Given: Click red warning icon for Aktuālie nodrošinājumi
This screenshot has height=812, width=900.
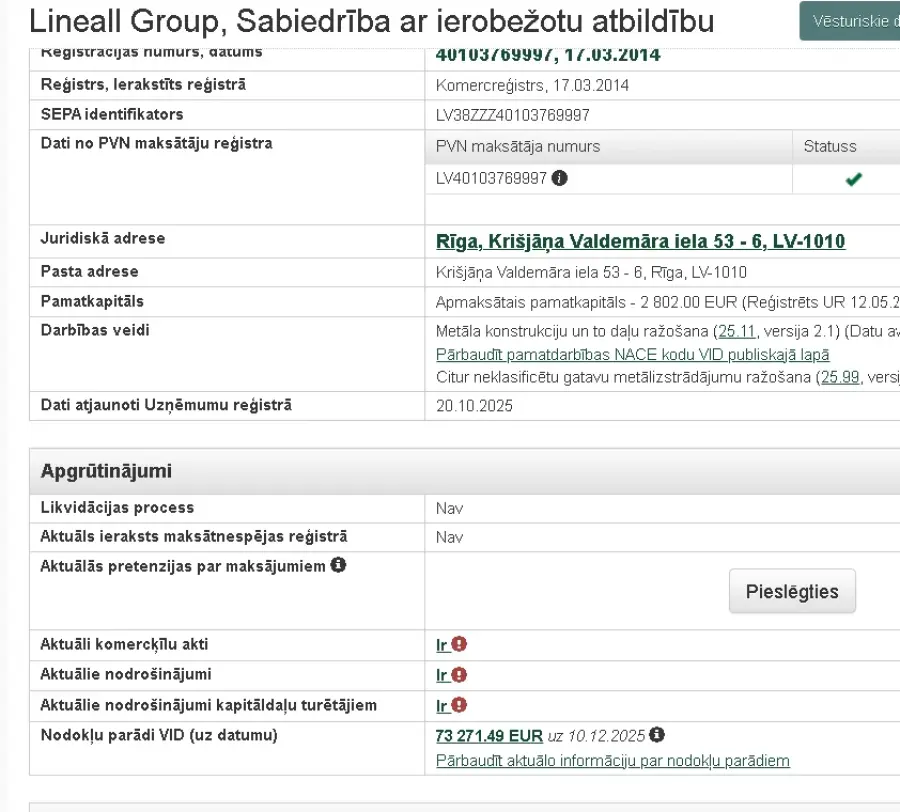Looking at the screenshot, I should 459,675.
